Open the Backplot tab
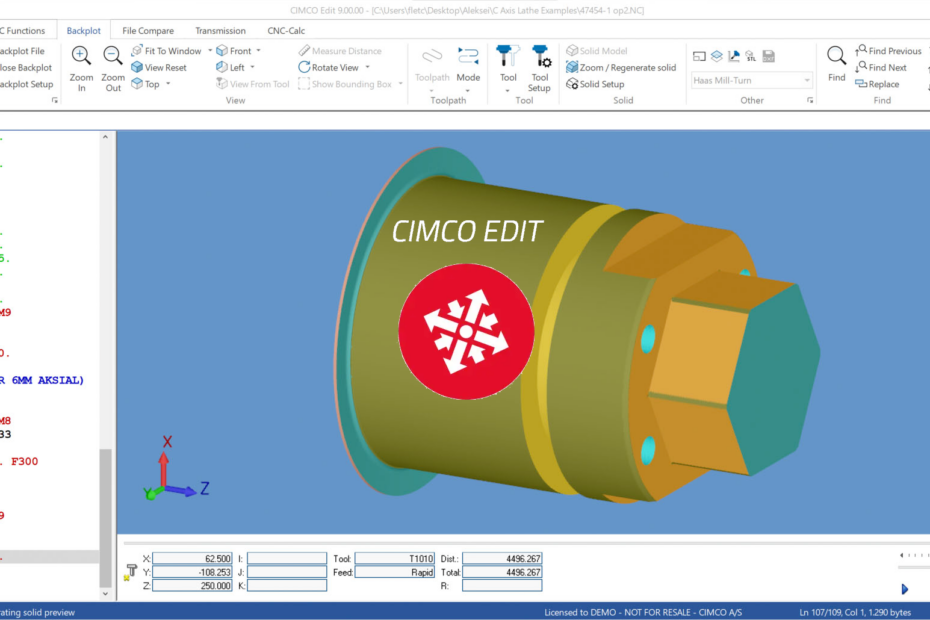 [x=84, y=30]
